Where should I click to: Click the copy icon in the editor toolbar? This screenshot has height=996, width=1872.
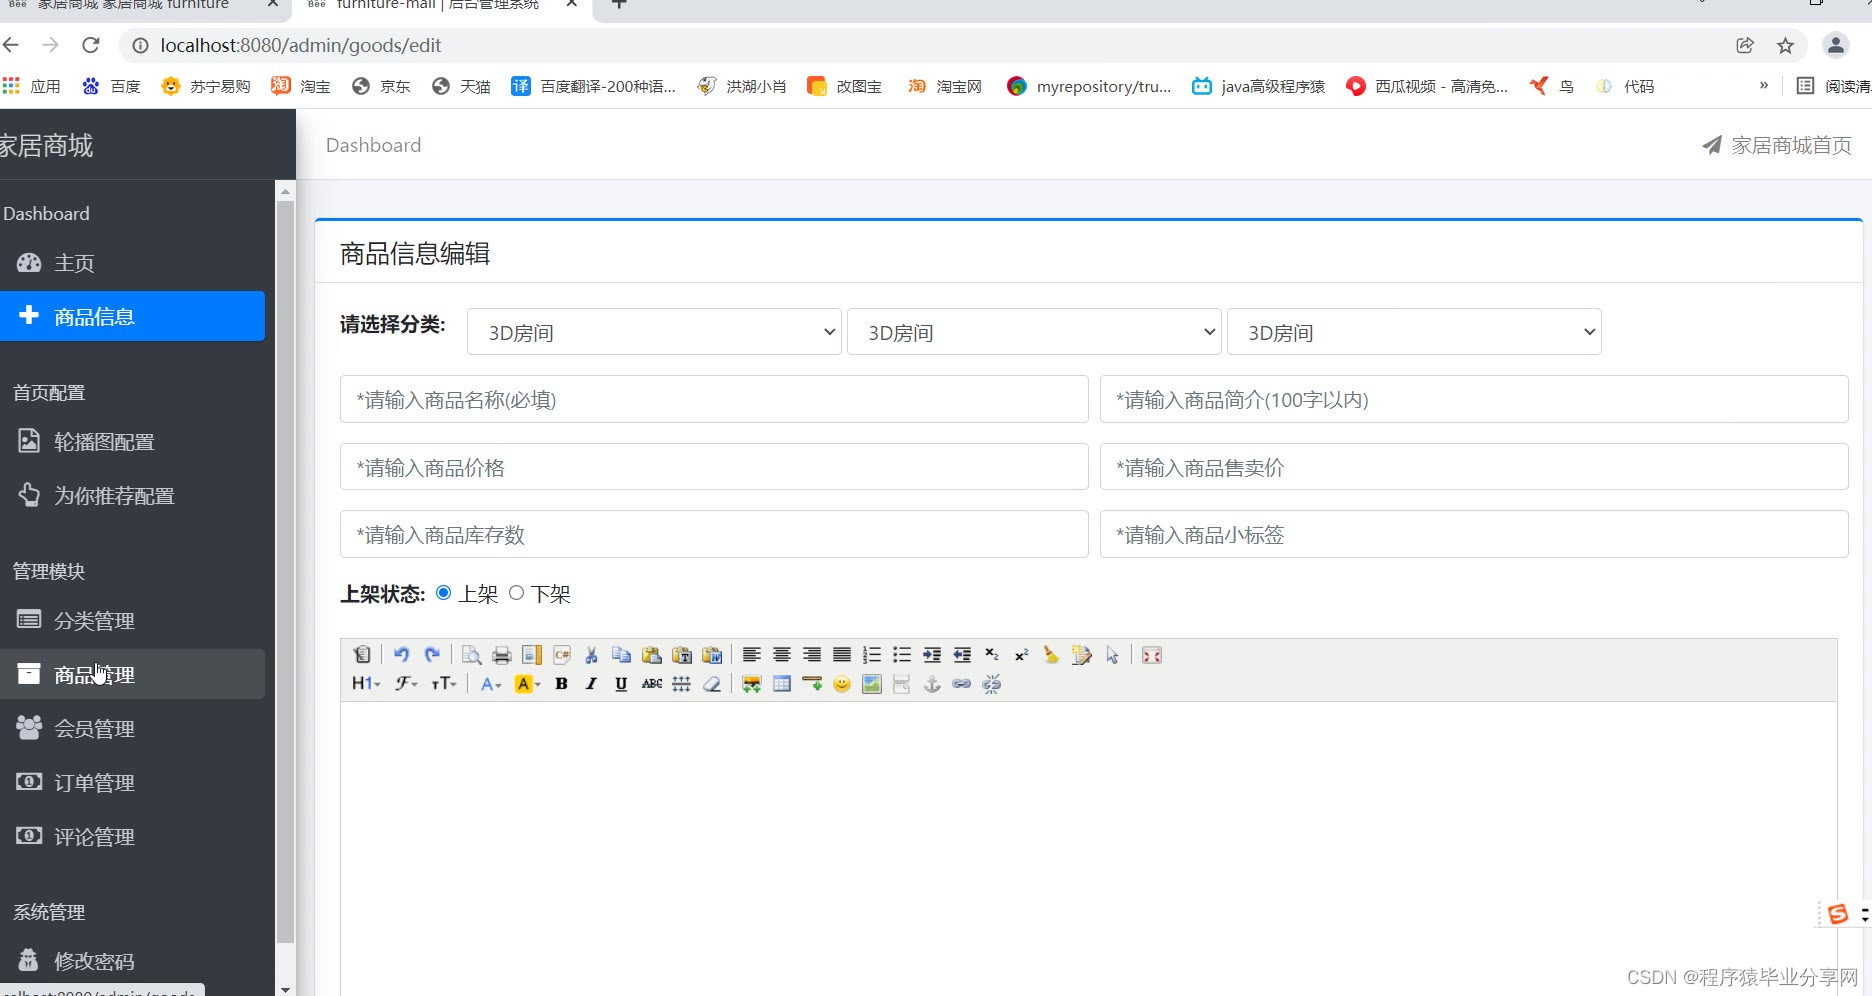click(621, 655)
